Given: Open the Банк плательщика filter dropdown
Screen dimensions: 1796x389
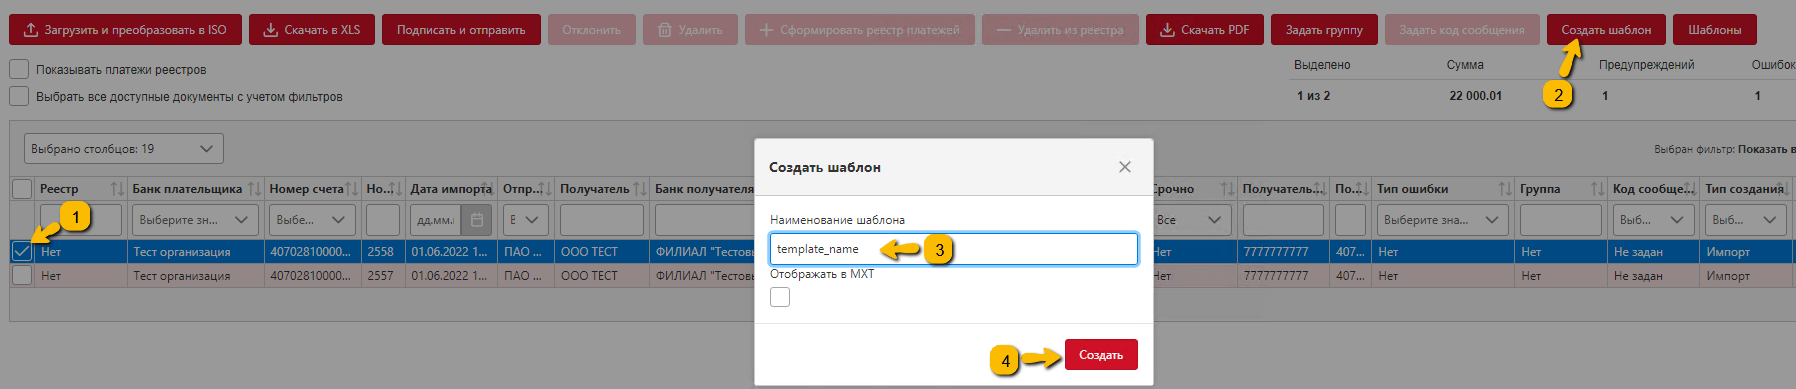Looking at the screenshot, I should click(195, 220).
